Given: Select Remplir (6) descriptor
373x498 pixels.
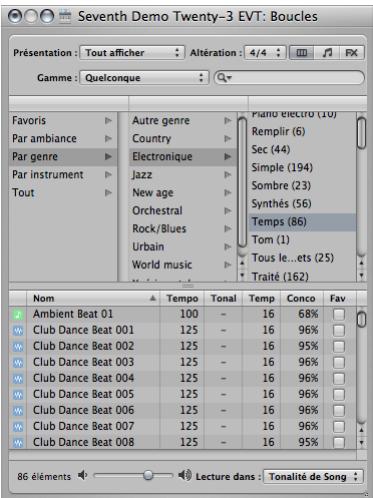Looking at the screenshot, I should pyautogui.click(x=302, y=131).
